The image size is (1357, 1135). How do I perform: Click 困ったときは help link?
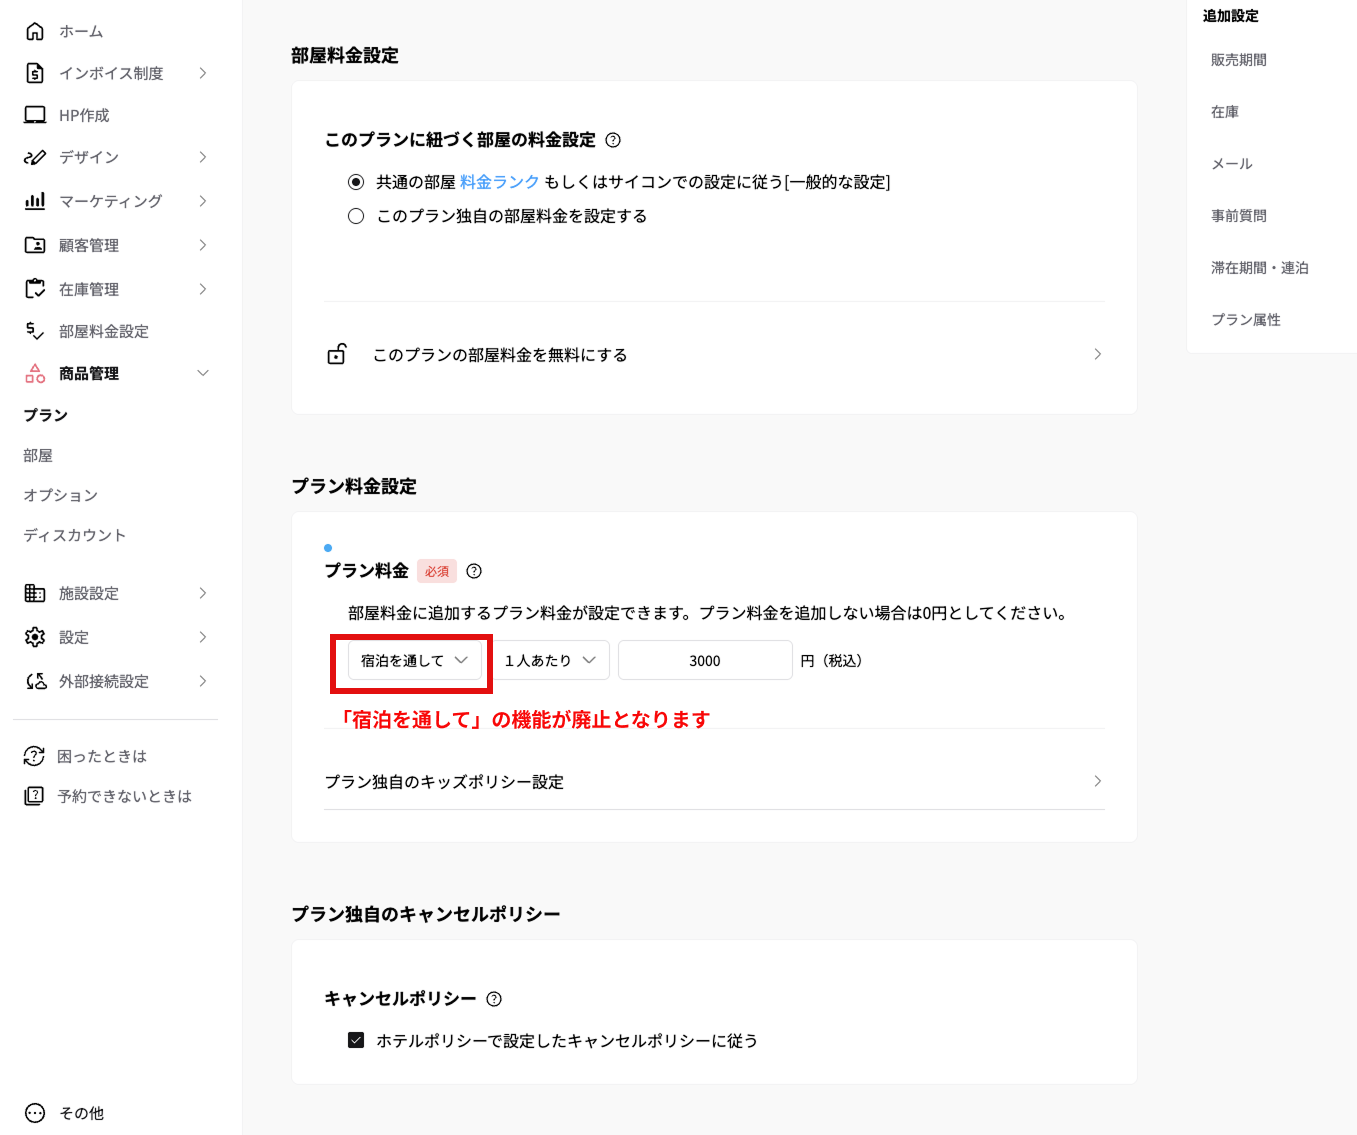coord(102,756)
